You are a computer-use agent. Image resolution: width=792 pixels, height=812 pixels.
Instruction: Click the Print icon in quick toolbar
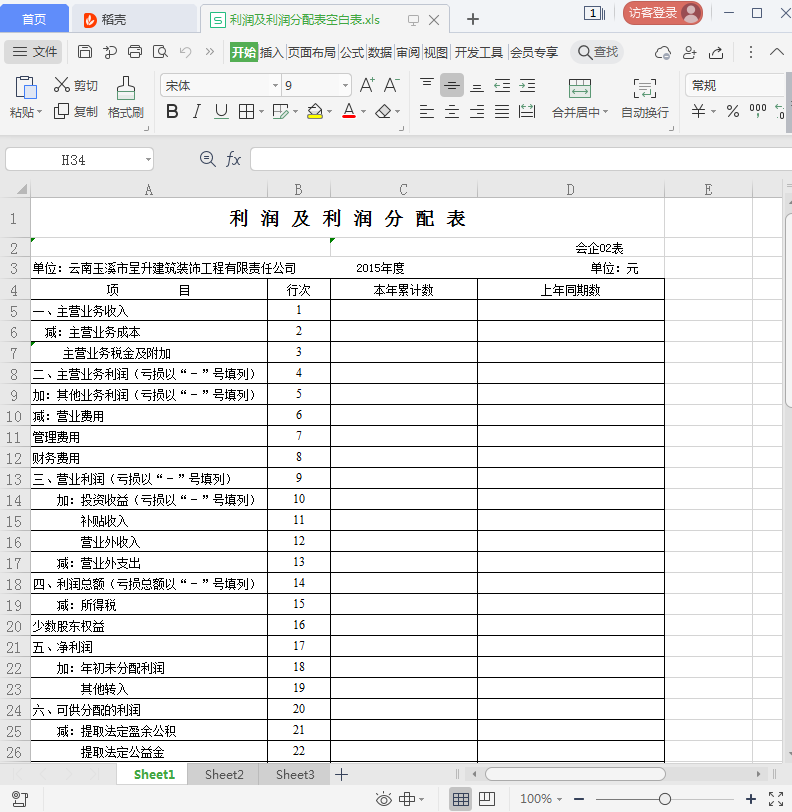135,52
